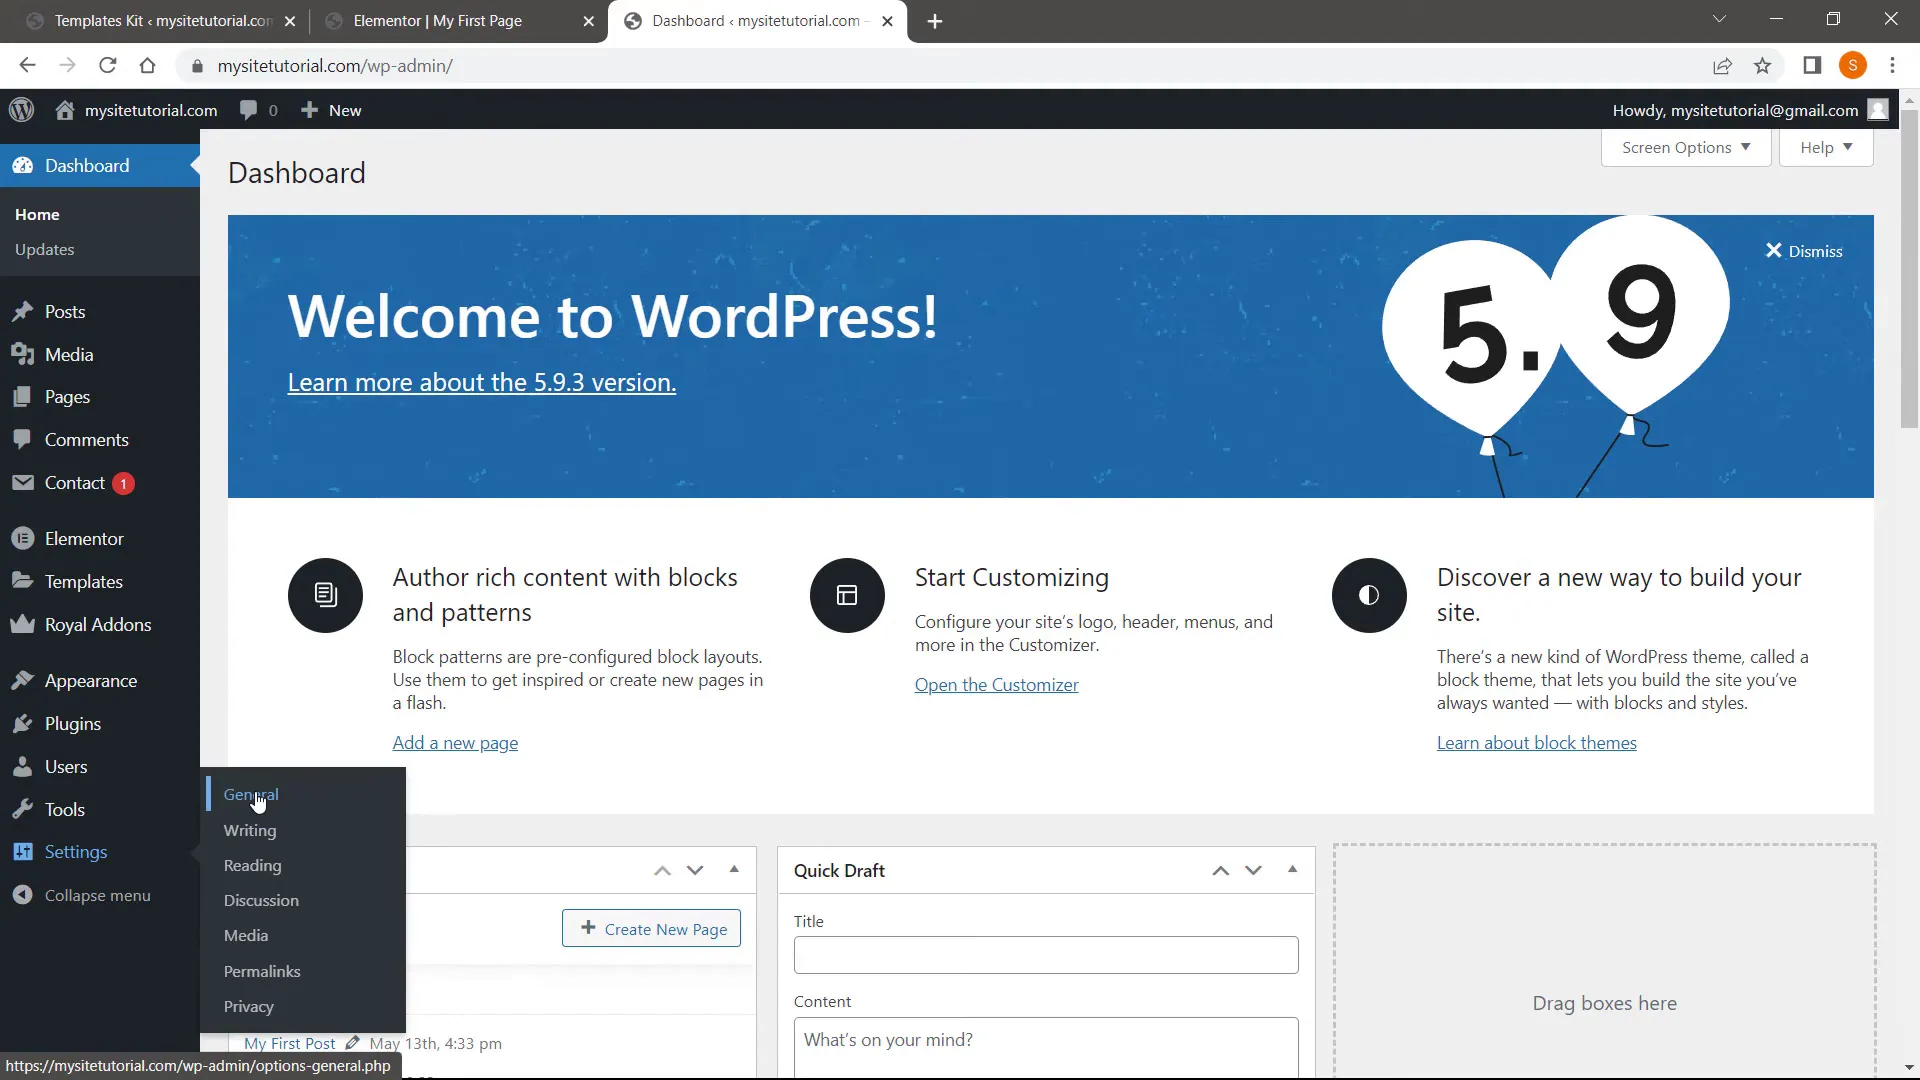Click the Users person icon
Screen dimensions: 1920x1080
pos(23,767)
